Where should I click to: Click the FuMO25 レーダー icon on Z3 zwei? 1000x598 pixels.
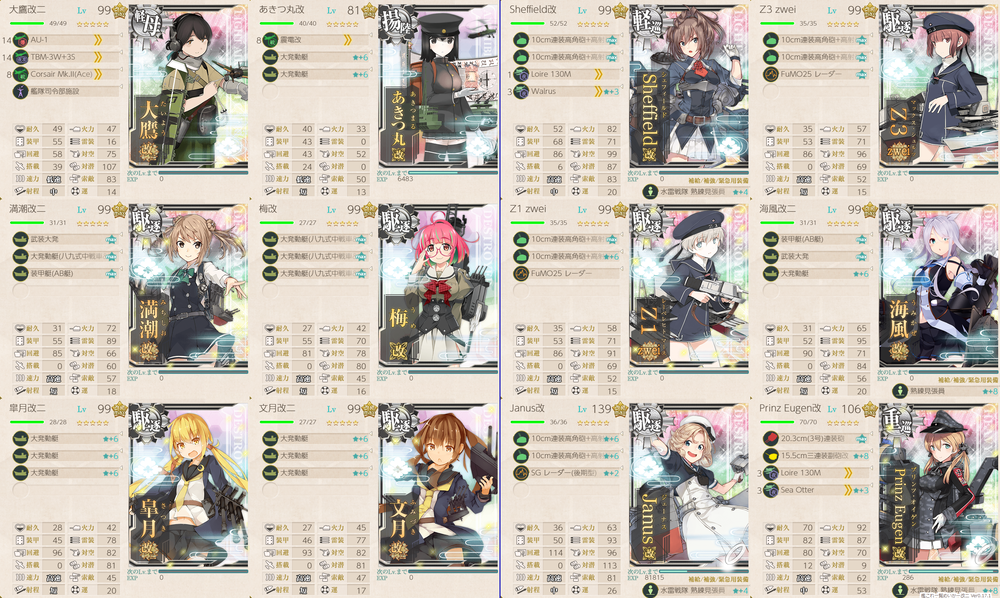click(770, 74)
